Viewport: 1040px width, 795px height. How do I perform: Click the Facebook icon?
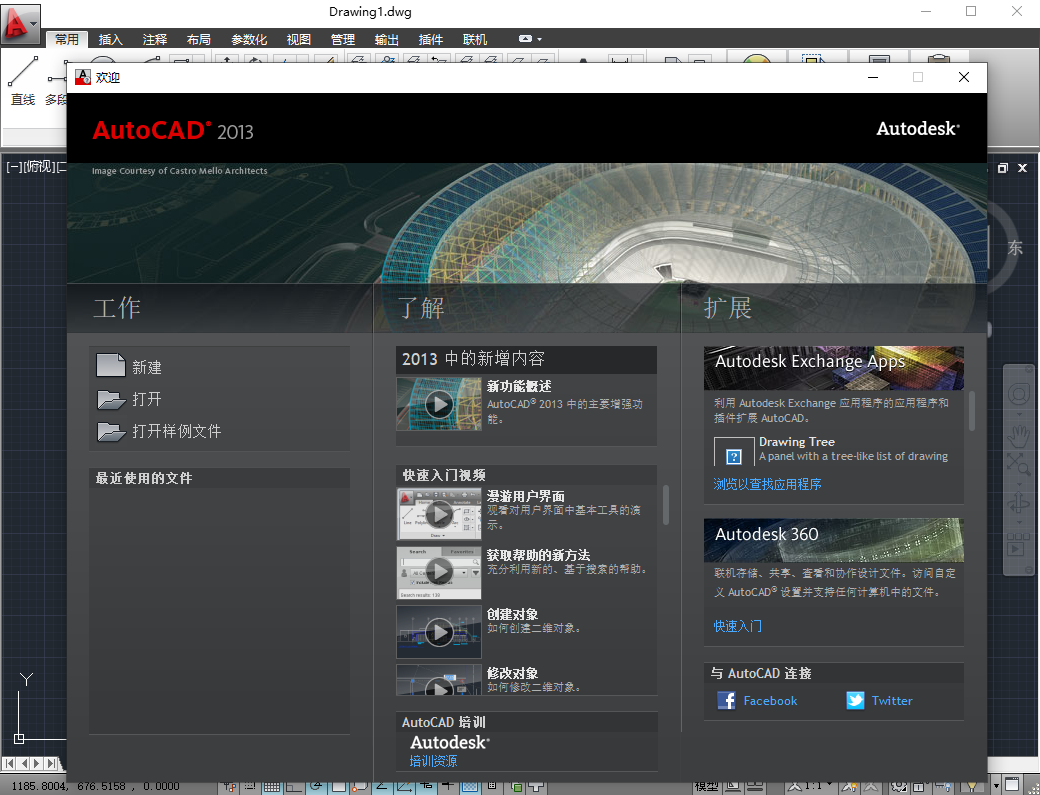point(727,701)
